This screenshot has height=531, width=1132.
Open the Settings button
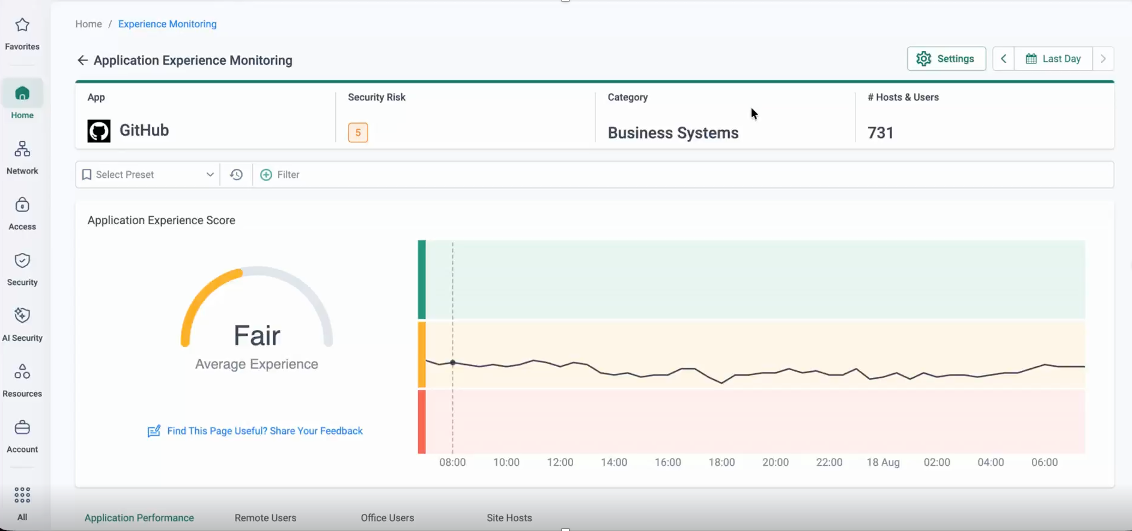(x=946, y=59)
